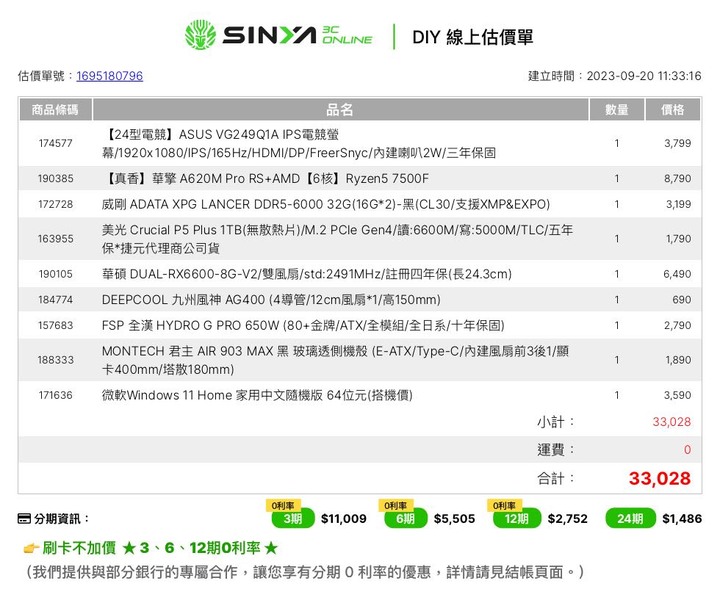Click the FSP HYDRO G PRO 650W item name
This screenshot has width=720, height=600.
(303, 325)
